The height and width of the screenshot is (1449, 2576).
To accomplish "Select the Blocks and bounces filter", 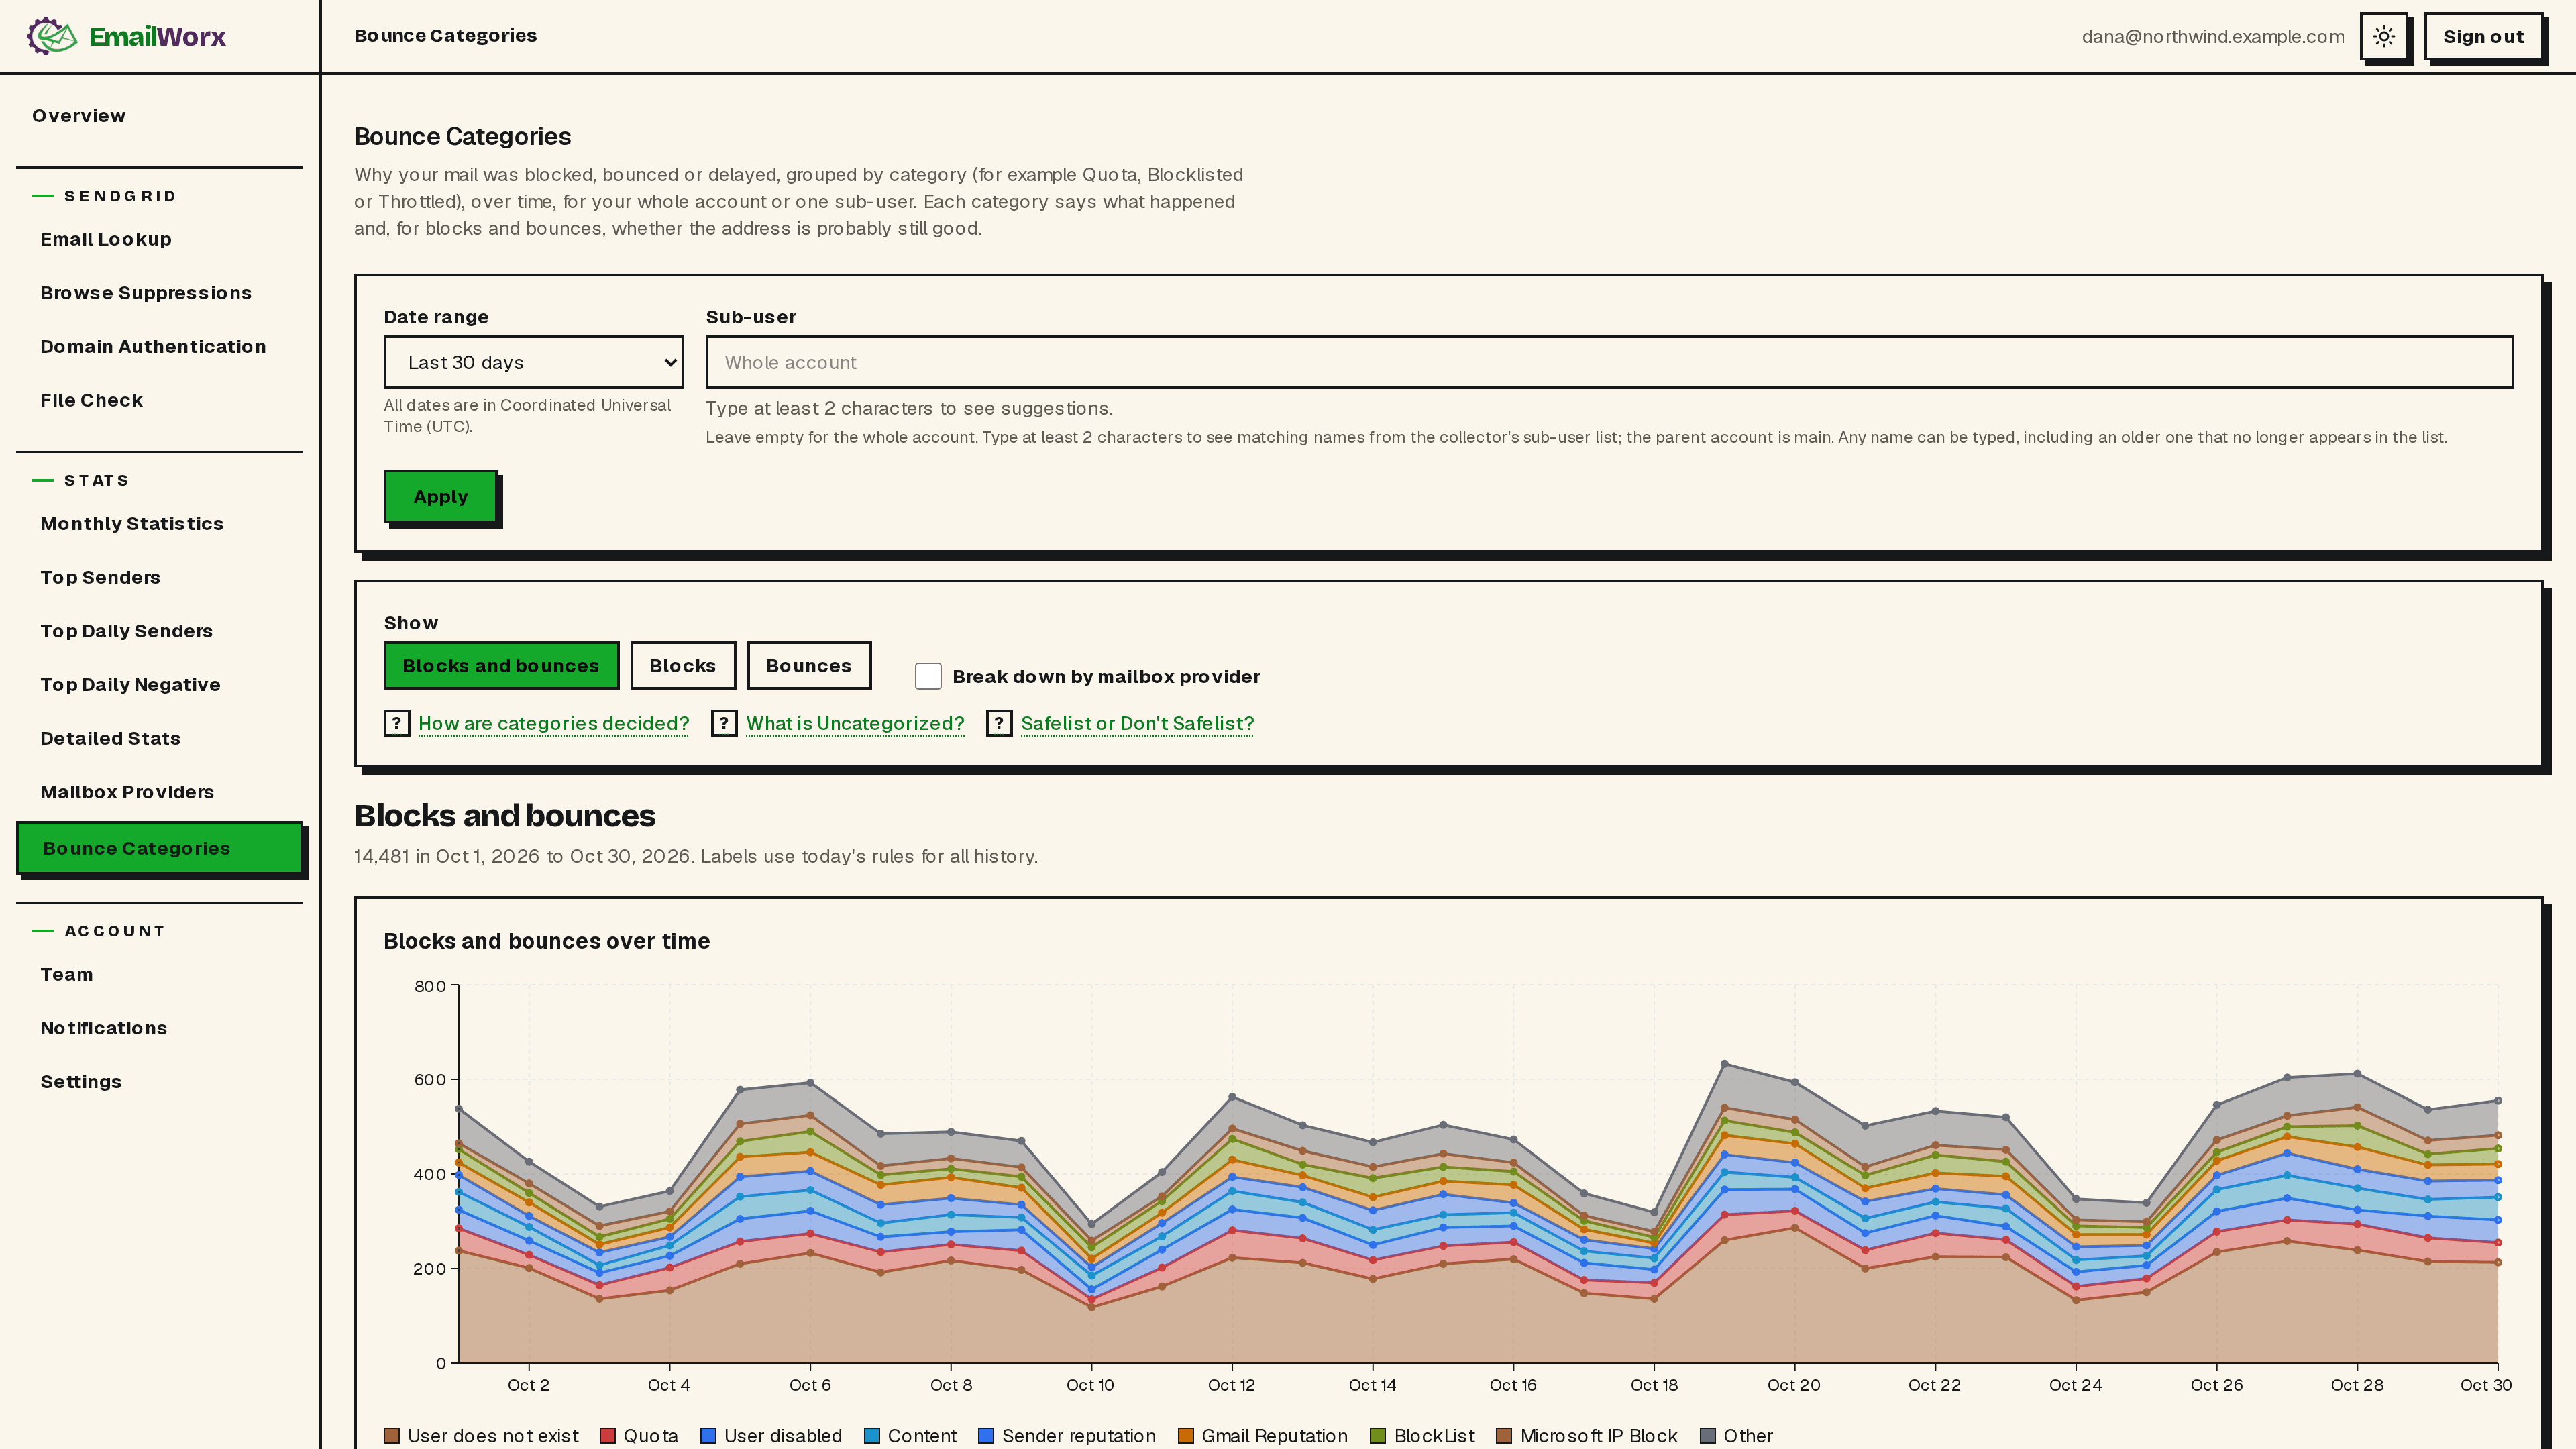I will point(501,666).
